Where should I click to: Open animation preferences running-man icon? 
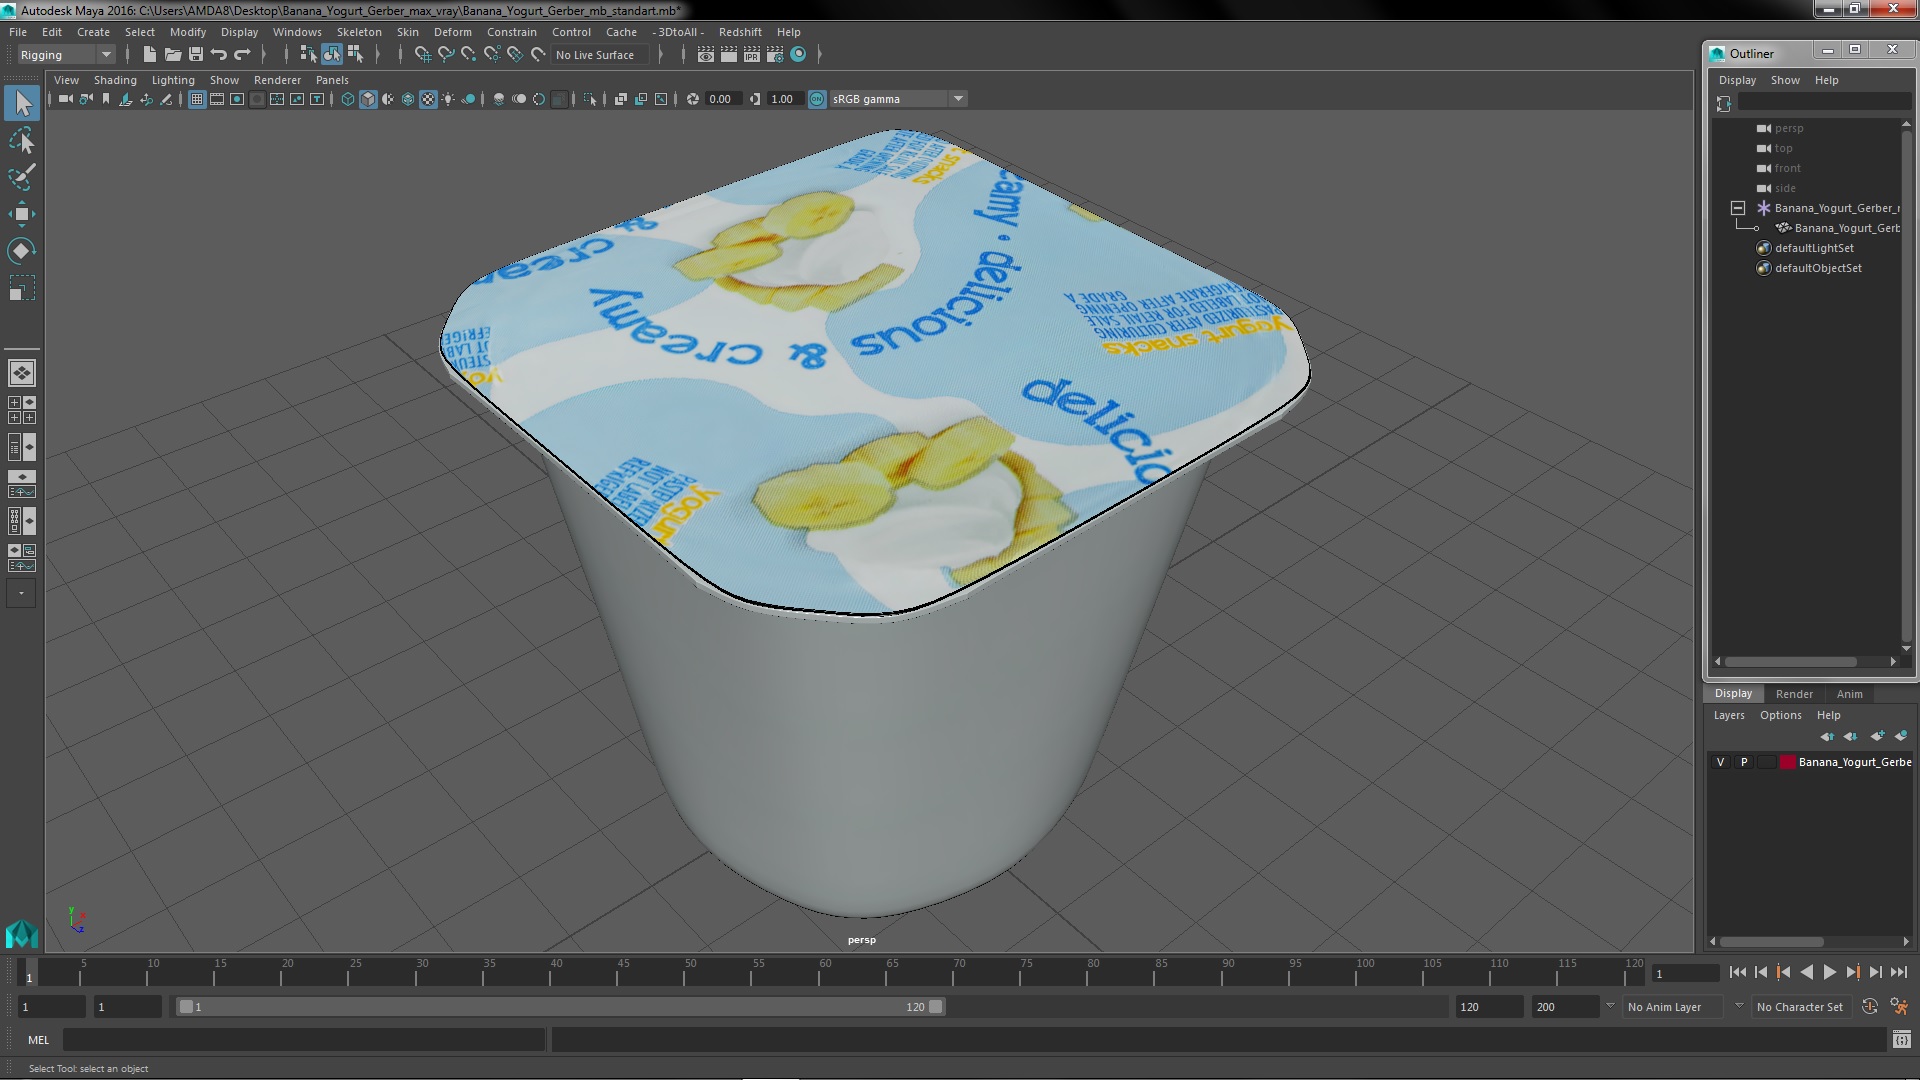(1899, 1007)
